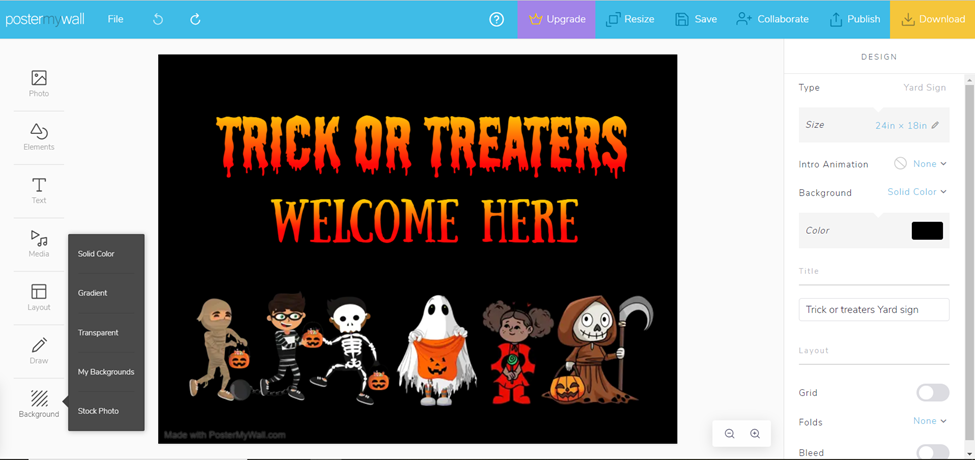Click the redo arrow icon

click(x=195, y=19)
